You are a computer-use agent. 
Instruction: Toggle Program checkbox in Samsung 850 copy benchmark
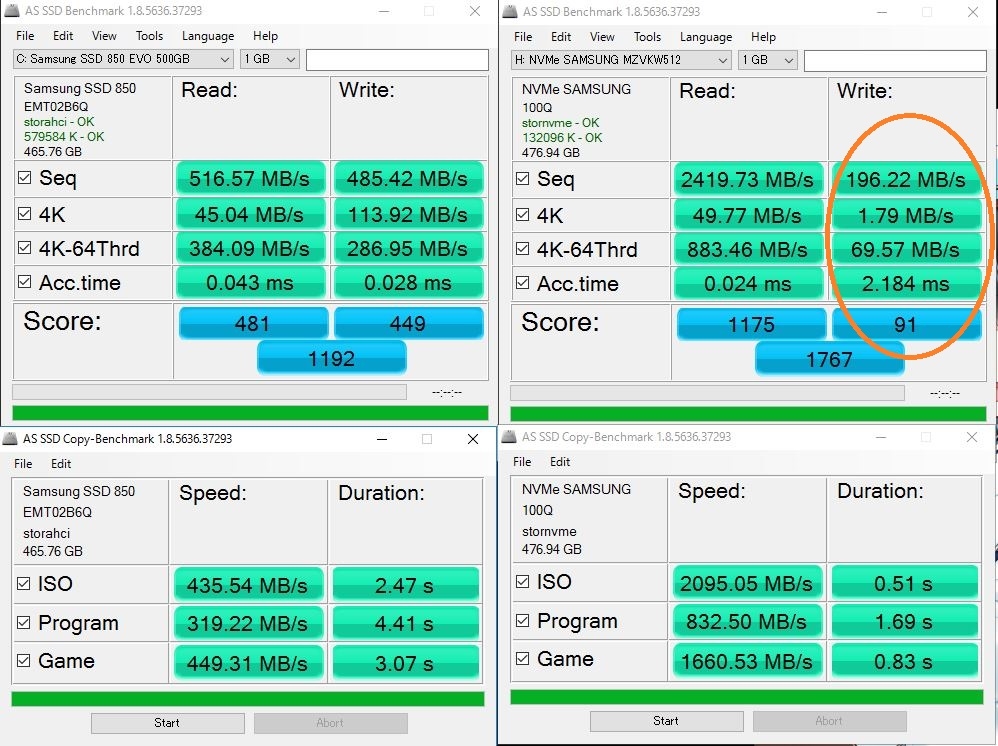click(x=24, y=623)
